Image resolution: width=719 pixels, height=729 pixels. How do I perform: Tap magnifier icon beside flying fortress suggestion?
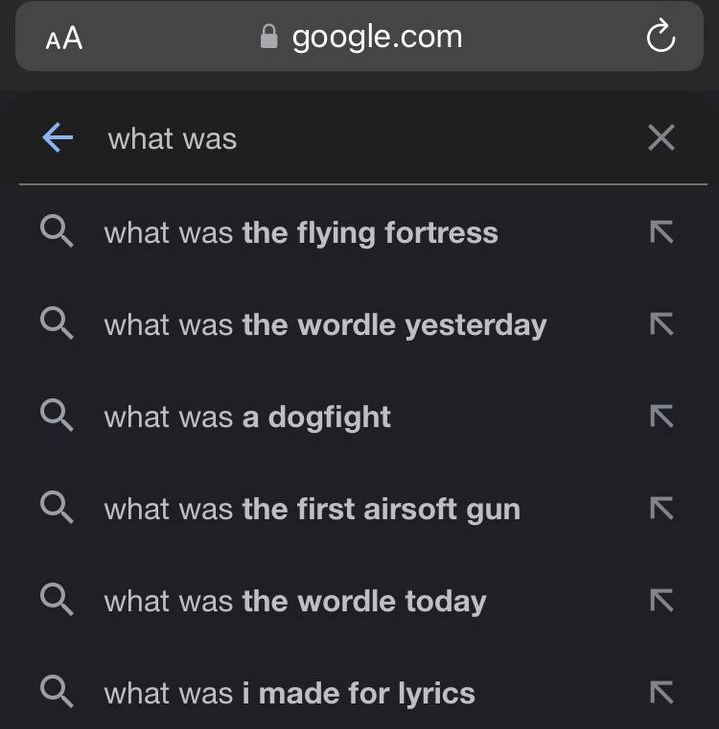(x=57, y=231)
